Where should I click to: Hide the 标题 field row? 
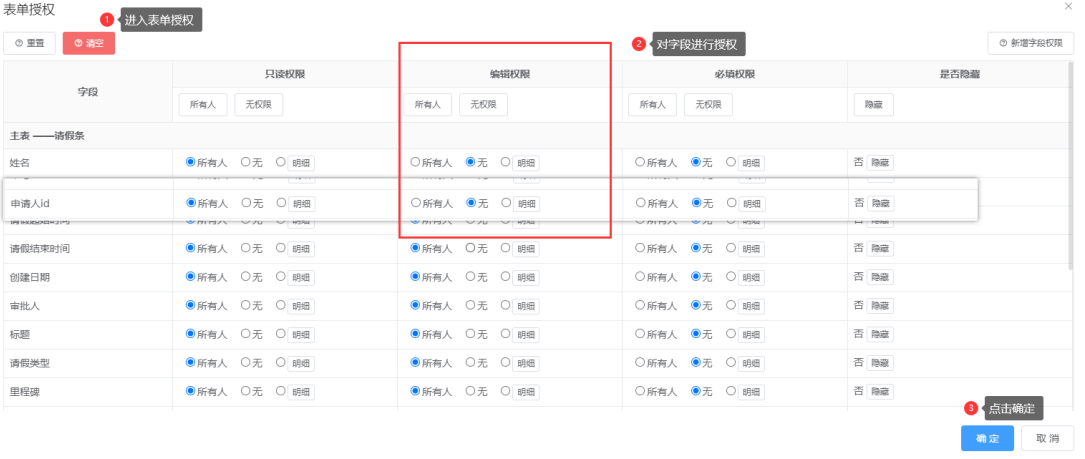(x=880, y=335)
